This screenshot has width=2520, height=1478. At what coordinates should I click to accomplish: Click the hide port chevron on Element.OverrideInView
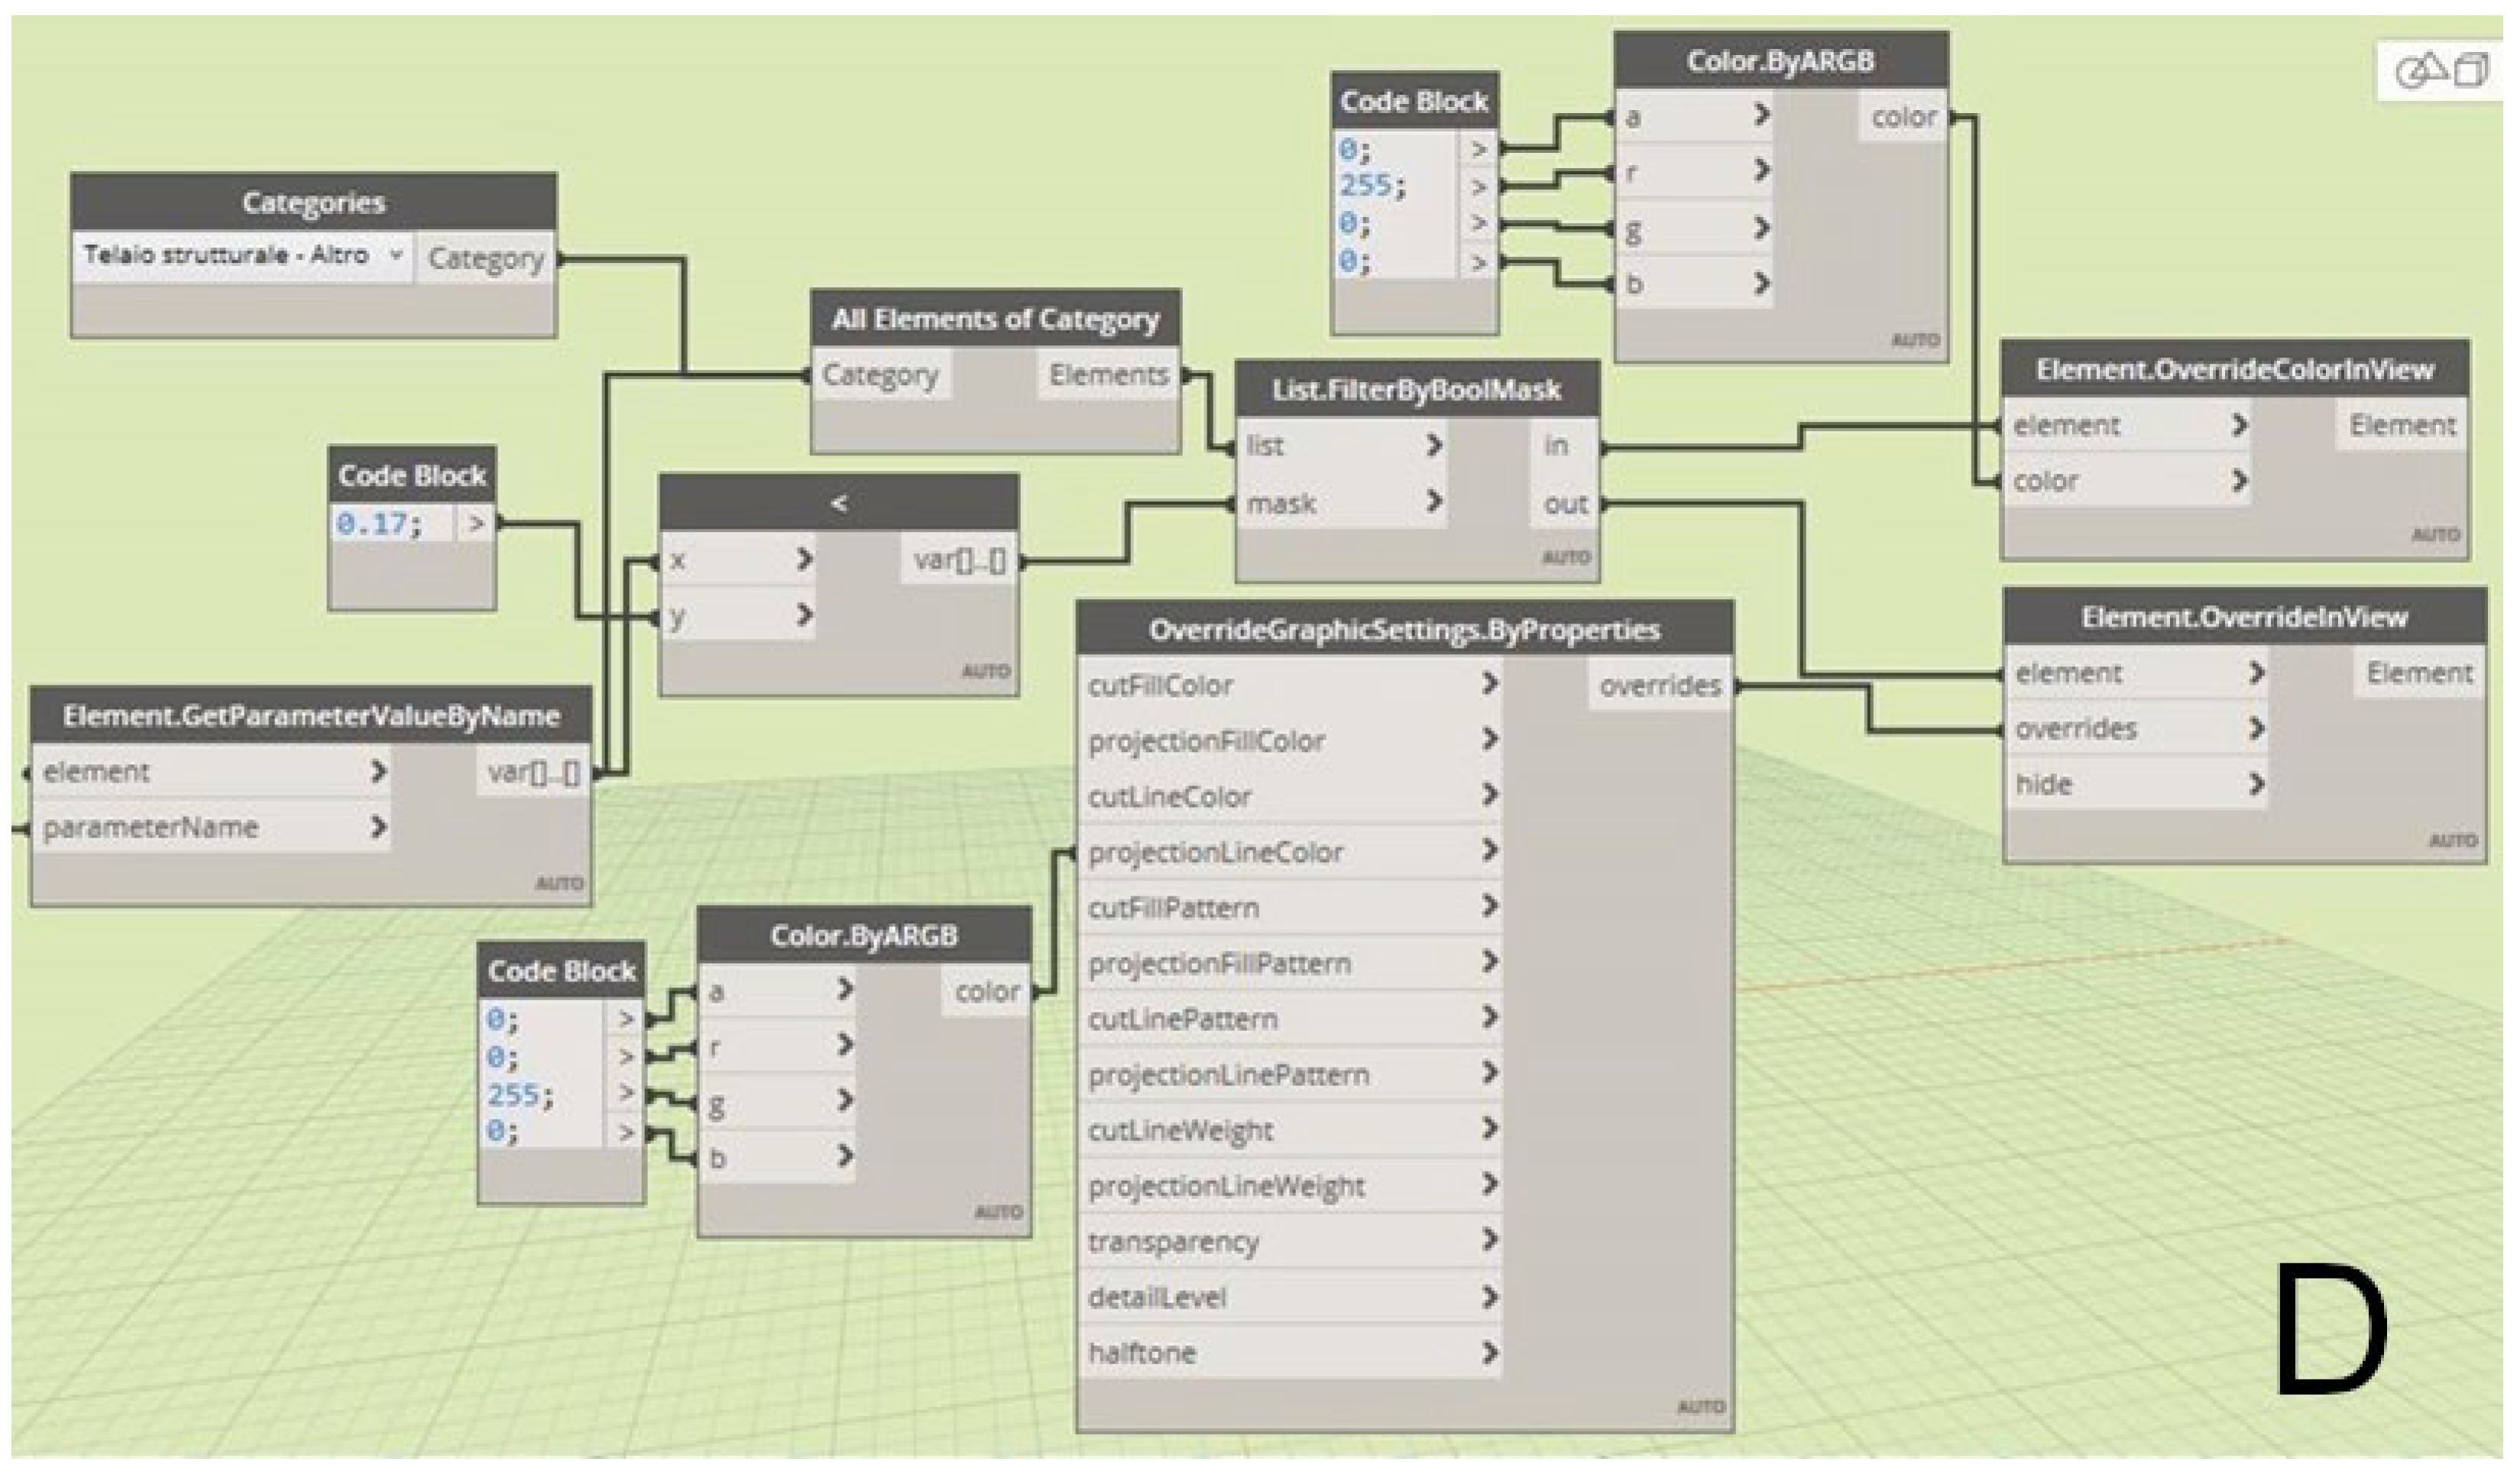pos(2256,784)
